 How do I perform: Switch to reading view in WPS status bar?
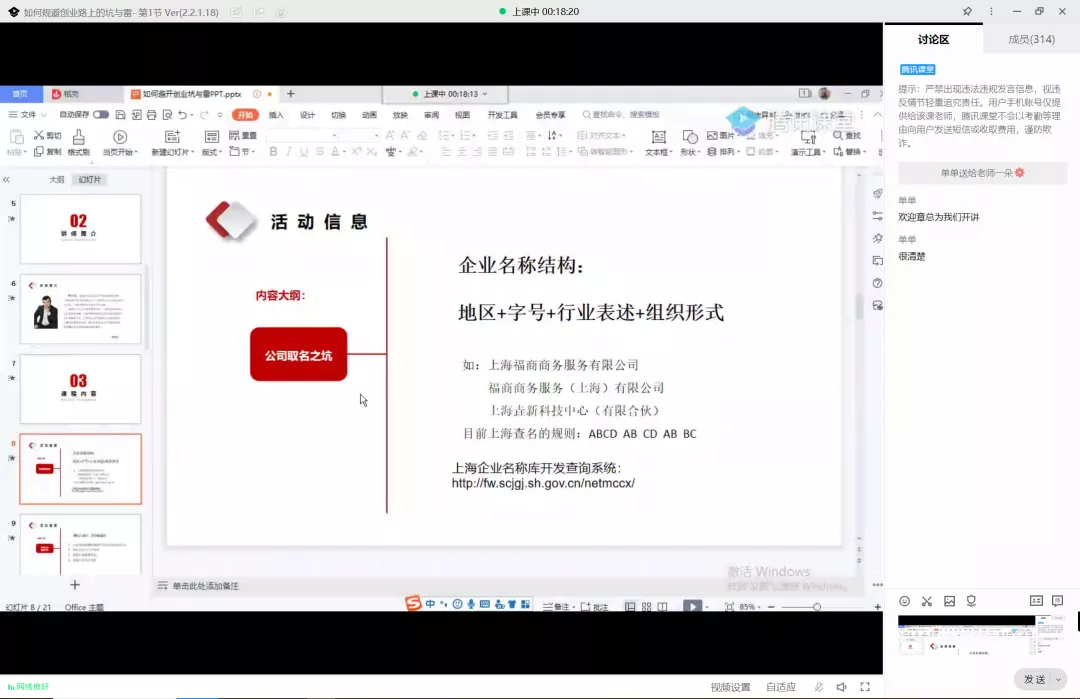662,607
